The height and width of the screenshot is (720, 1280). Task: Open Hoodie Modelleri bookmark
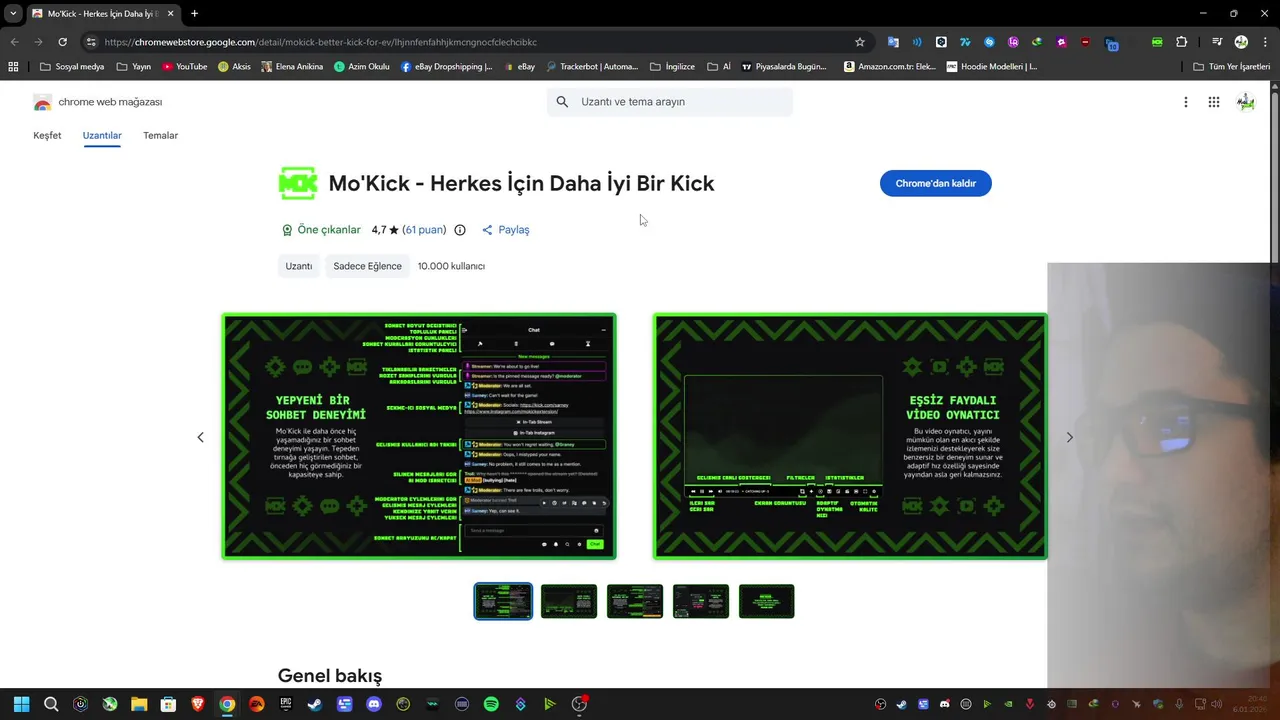(x=992, y=67)
